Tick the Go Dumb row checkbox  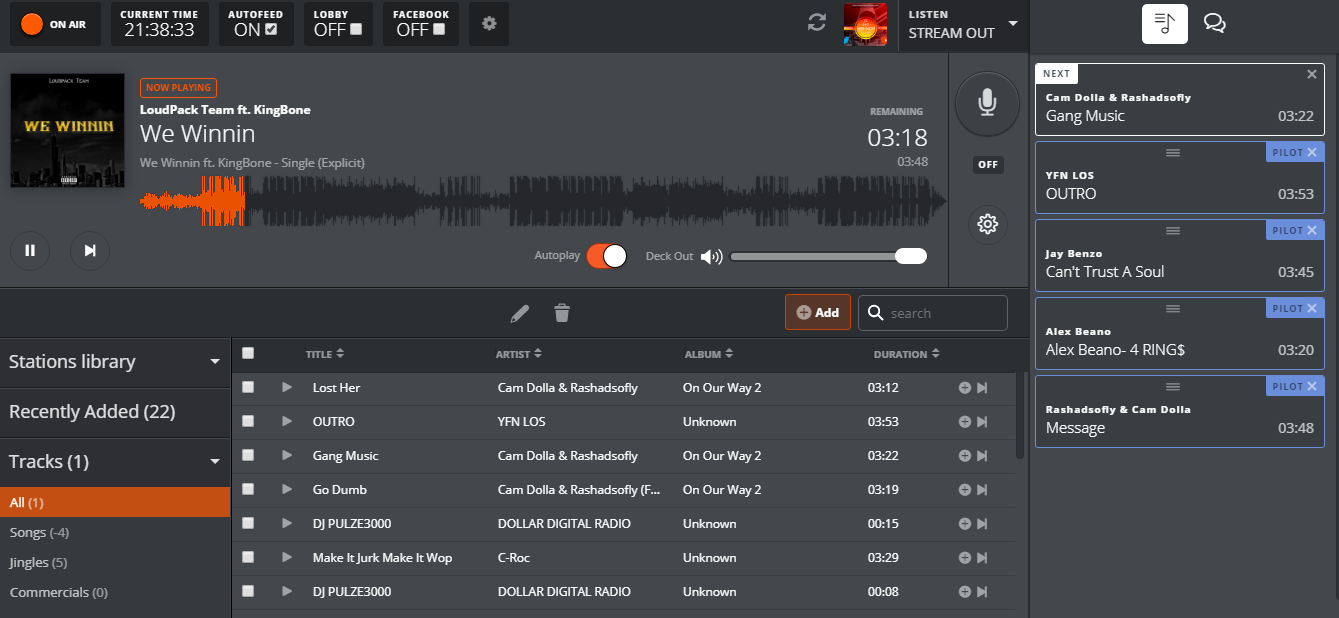pyautogui.click(x=248, y=489)
